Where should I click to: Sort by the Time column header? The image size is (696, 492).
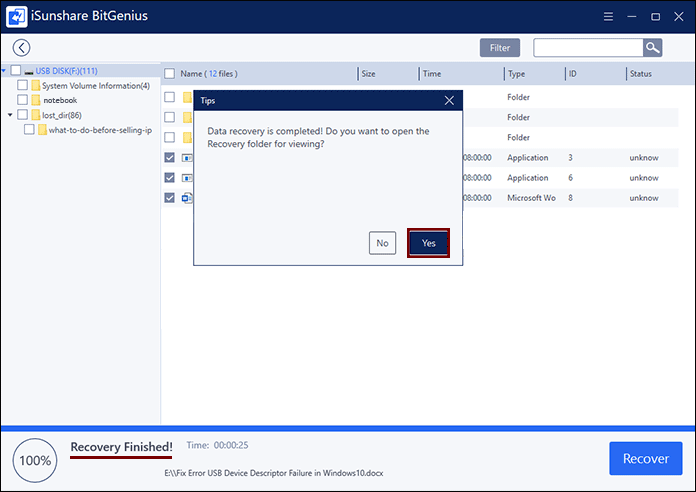point(431,74)
